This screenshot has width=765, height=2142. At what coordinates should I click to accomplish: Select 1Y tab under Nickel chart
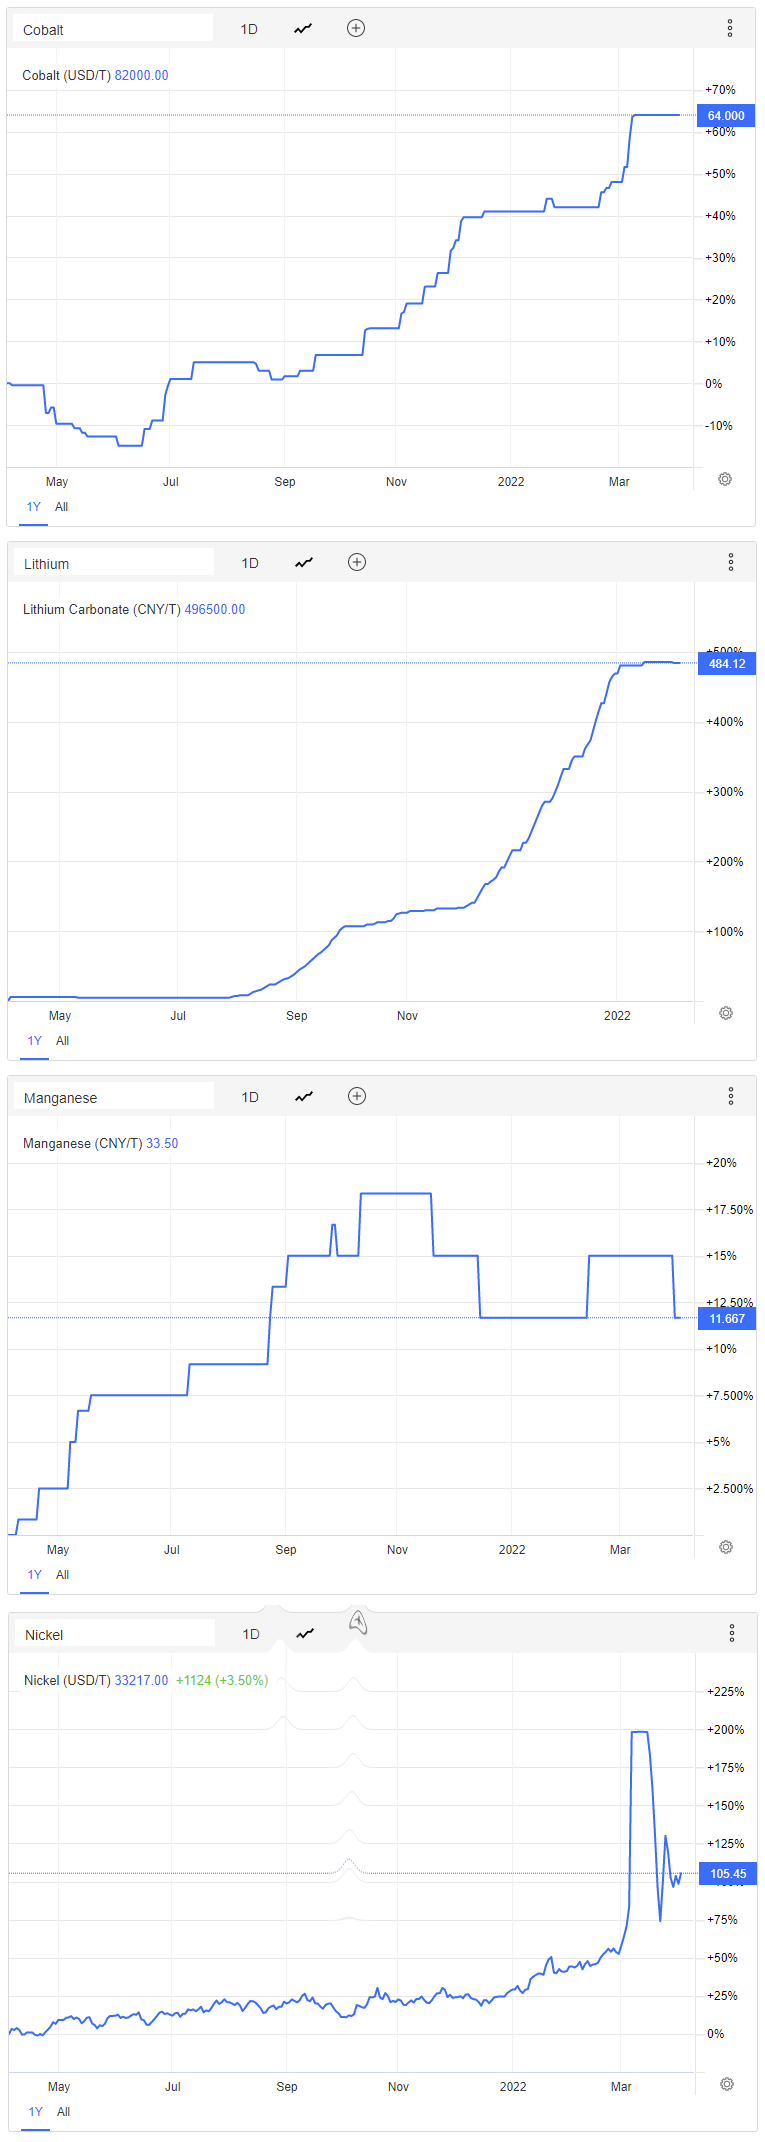point(36,2112)
